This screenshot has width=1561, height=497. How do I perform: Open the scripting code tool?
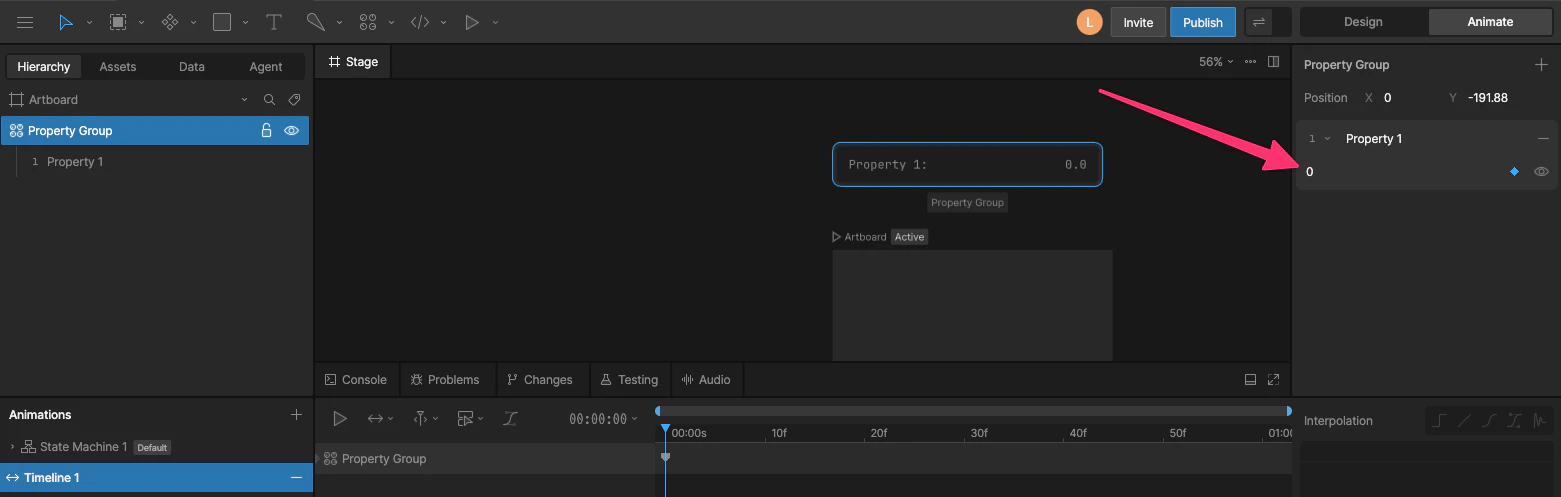coord(420,22)
